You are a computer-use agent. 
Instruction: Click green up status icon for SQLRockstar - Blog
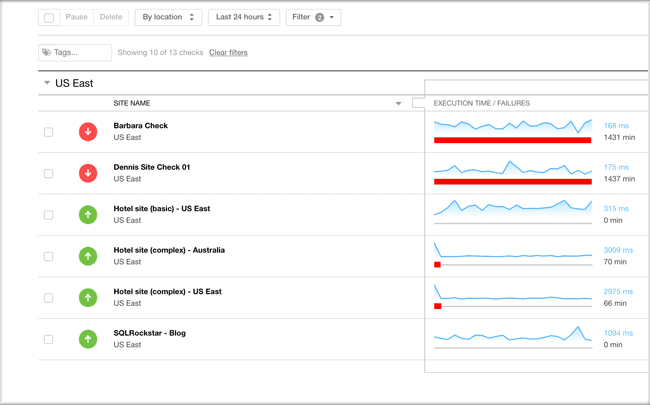coord(88,339)
